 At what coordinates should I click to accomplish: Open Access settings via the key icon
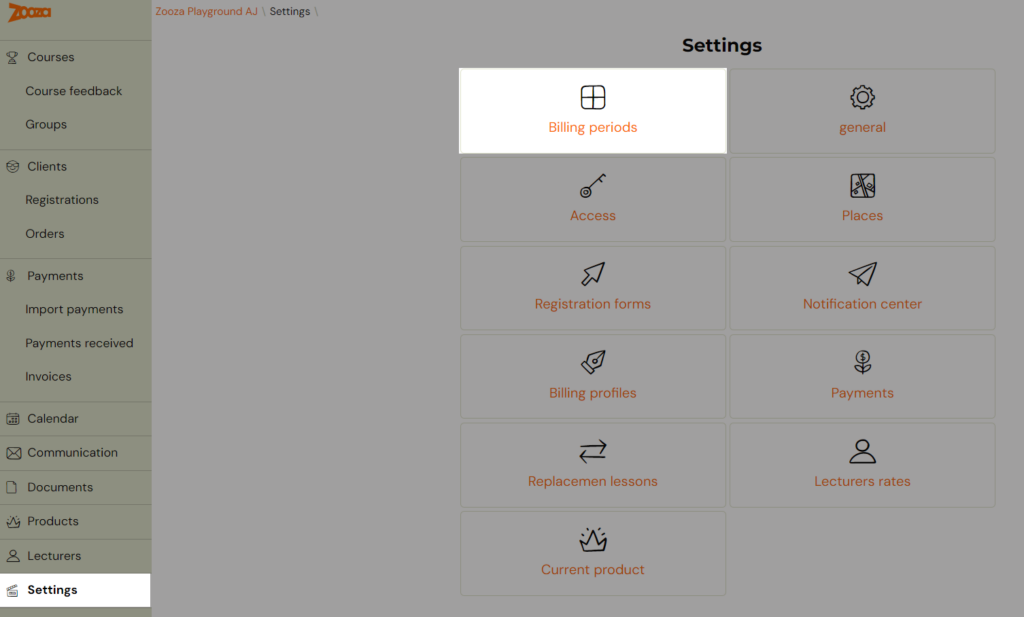pos(592,186)
